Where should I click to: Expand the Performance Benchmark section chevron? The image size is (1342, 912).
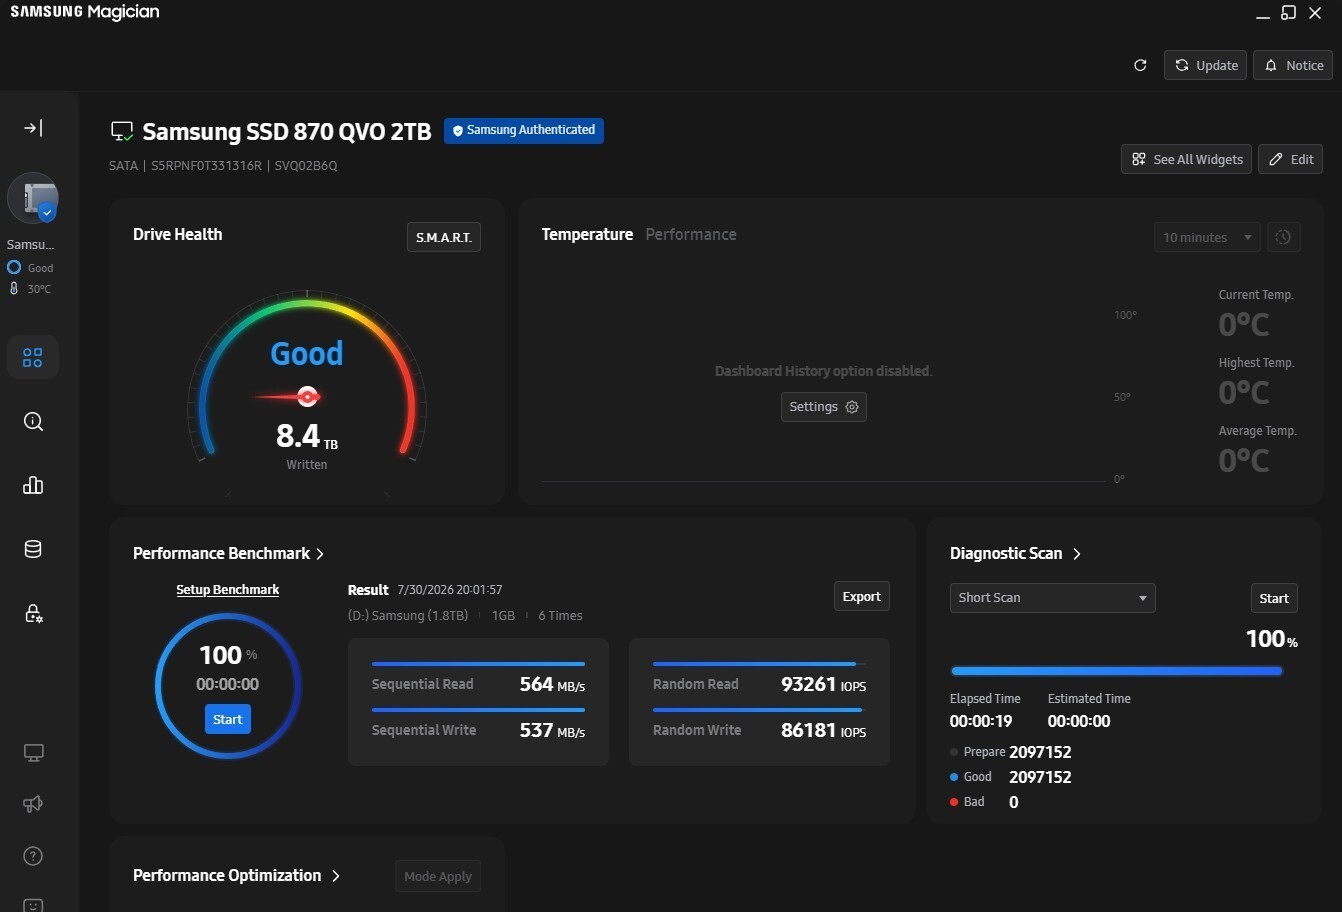320,554
